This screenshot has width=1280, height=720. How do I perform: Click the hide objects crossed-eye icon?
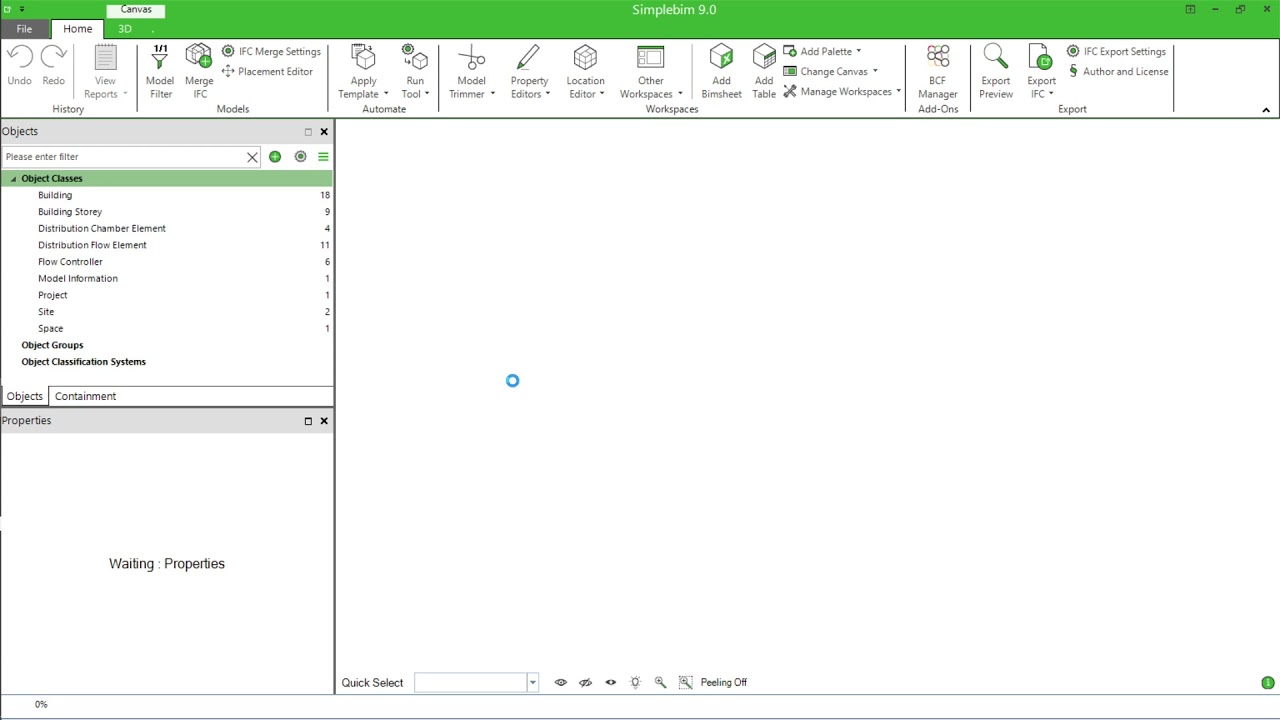(x=585, y=682)
